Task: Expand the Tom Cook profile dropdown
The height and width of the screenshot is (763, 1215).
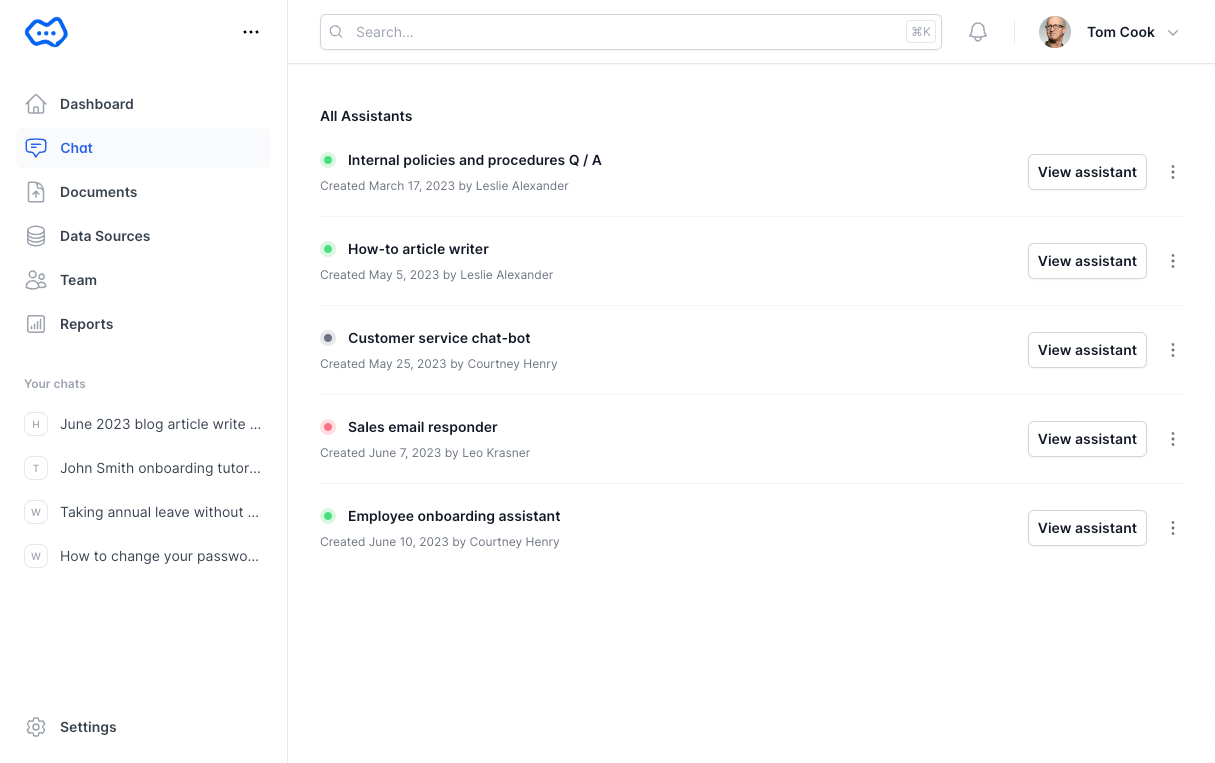Action: pos(1173,32)
